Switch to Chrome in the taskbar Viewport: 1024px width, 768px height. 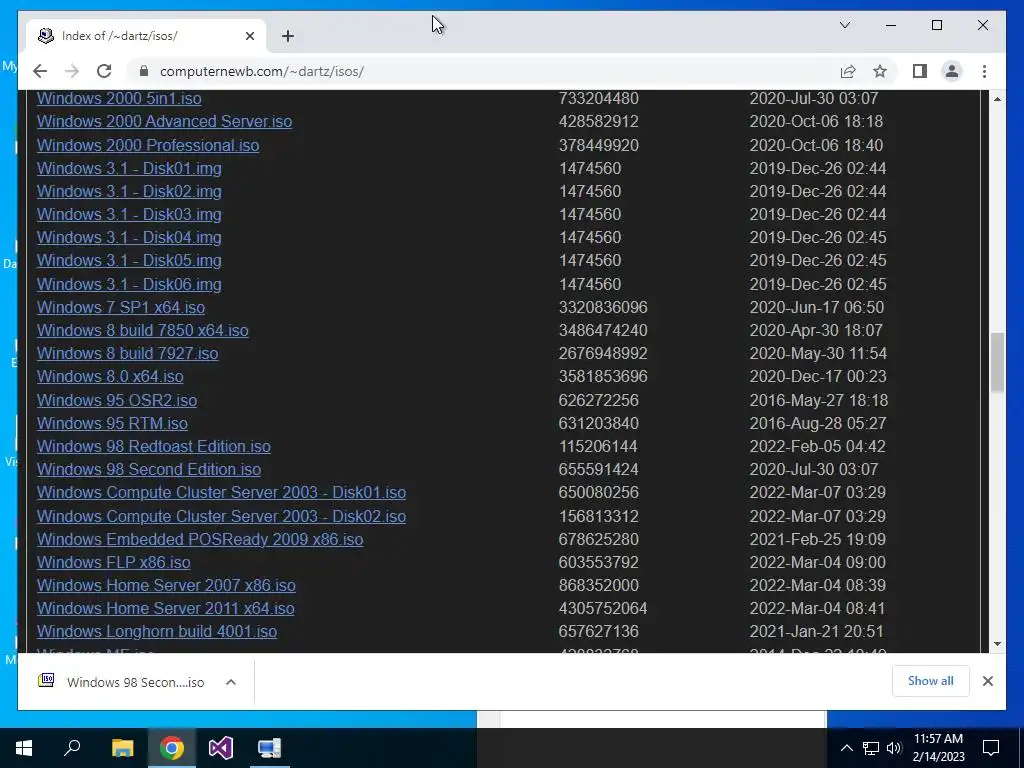point(172,748)
